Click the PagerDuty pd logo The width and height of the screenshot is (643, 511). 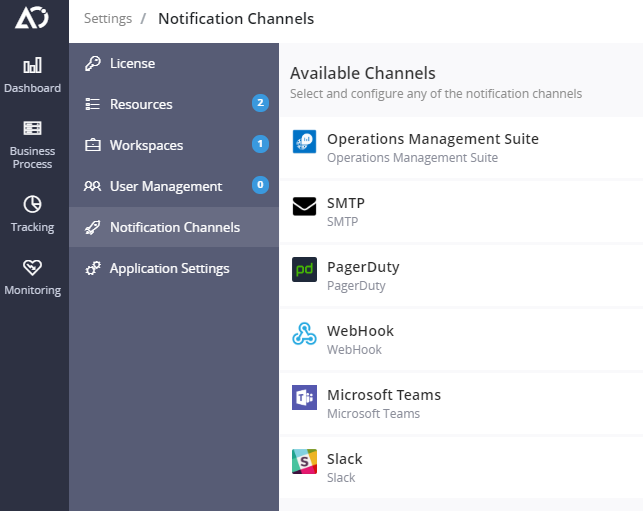pos(304,269)
